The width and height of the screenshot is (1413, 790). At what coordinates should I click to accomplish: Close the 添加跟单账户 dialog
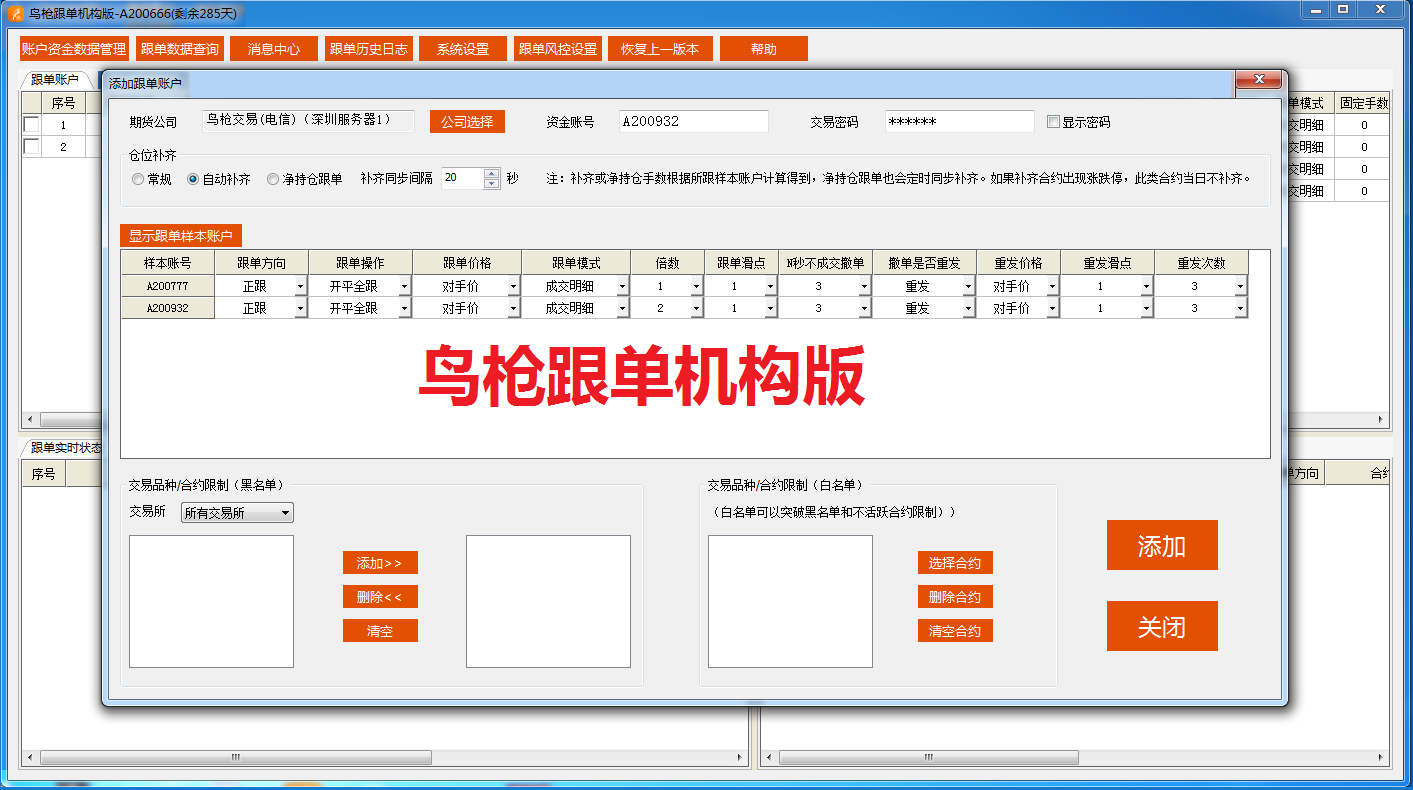tap(1259, 80)
